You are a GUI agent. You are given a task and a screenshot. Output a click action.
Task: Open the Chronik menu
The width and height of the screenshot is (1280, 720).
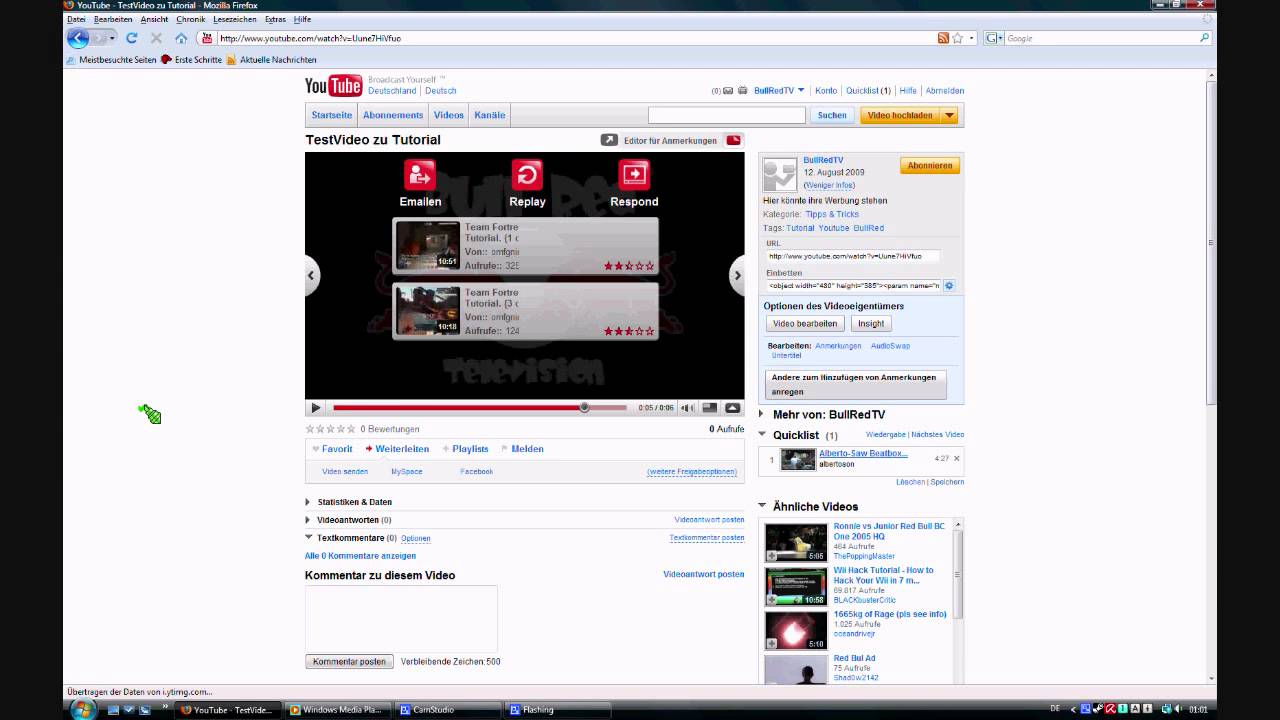(190, 19)
